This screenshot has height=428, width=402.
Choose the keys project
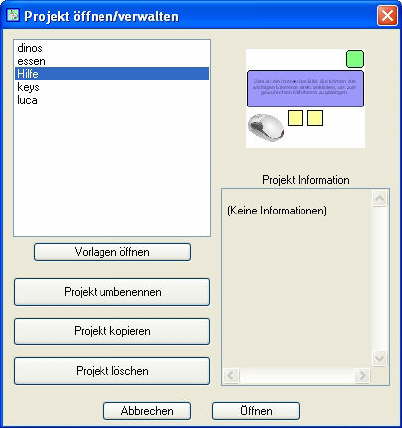(x=112, y=87)
